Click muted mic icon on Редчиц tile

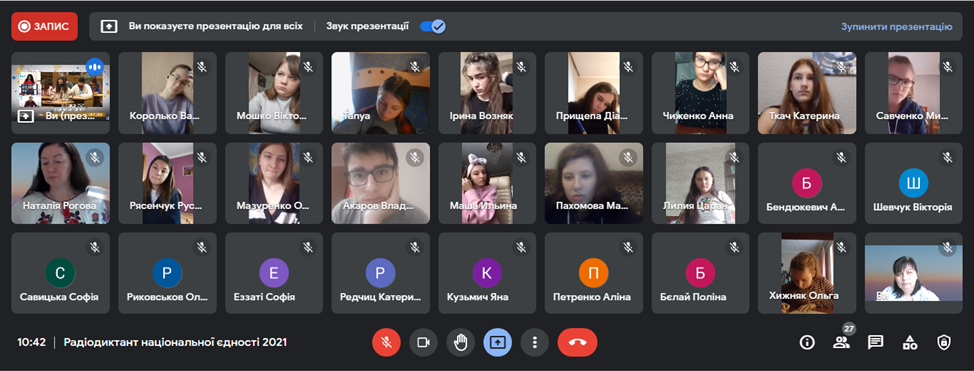415,248
